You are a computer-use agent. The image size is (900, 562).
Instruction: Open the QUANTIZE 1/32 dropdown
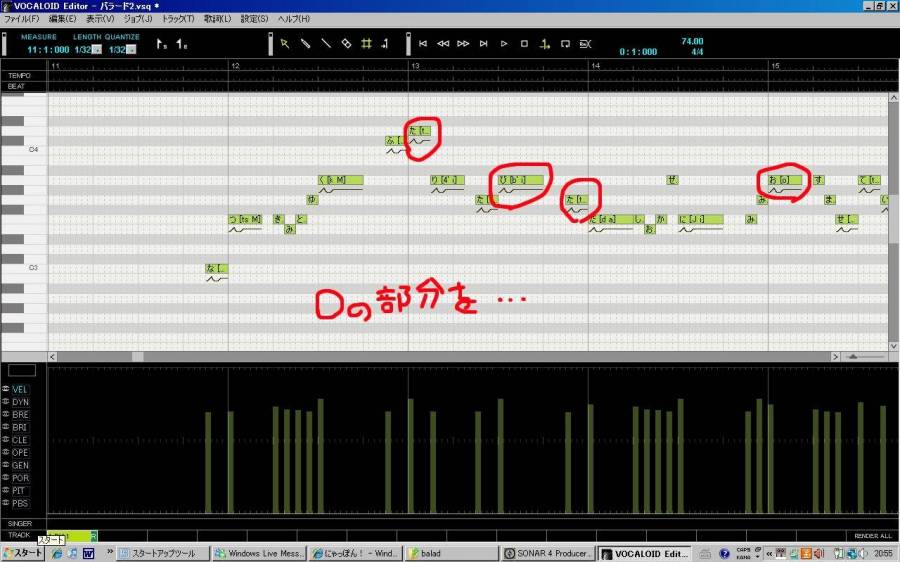(131, 50)
